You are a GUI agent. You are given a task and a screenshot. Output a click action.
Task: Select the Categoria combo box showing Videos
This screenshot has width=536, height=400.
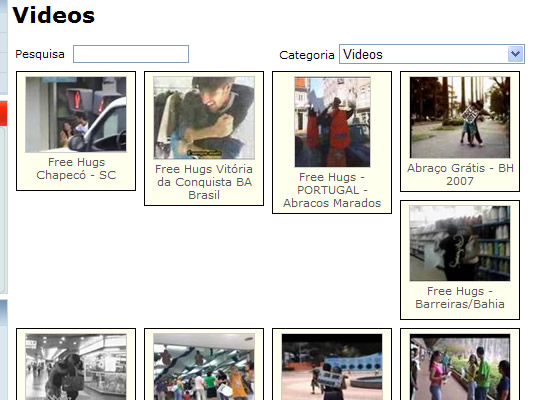[x=432, y=54]
